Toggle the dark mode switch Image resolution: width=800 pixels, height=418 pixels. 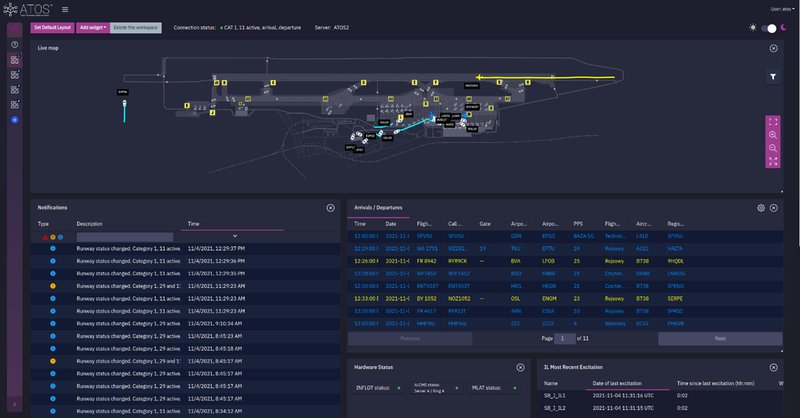pos(769,28)
